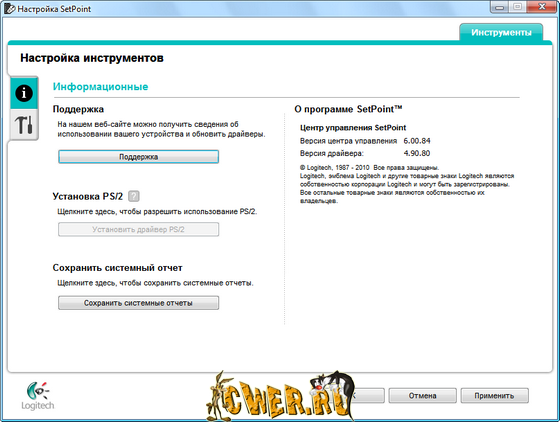The width and height of the screenshot is (560, 422).
Task: Click Сохранить системные отчеты button
Action: [x=139, y=303]
